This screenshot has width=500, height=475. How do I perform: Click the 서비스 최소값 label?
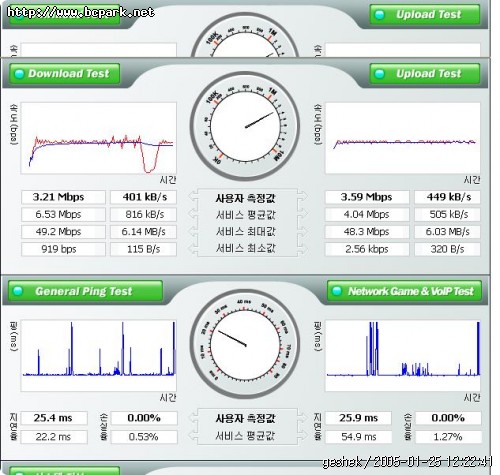(246, 248)
